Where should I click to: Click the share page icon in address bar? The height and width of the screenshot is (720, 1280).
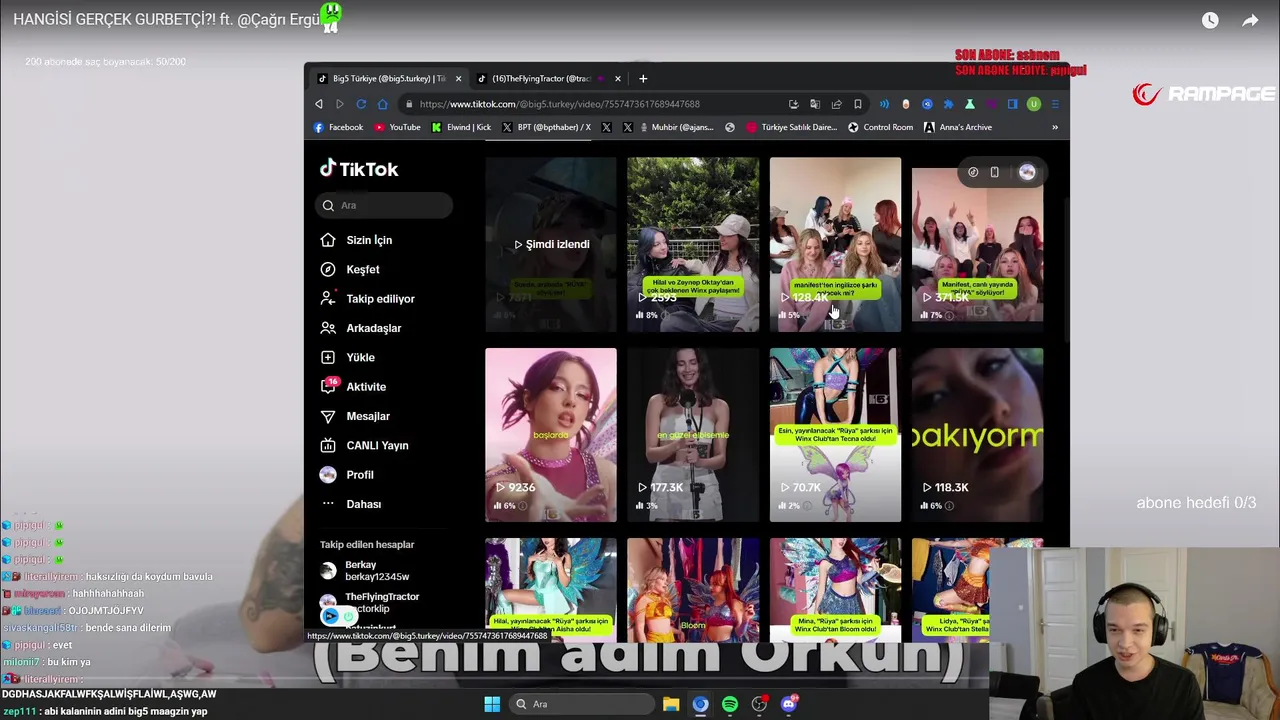pos(837,104)
